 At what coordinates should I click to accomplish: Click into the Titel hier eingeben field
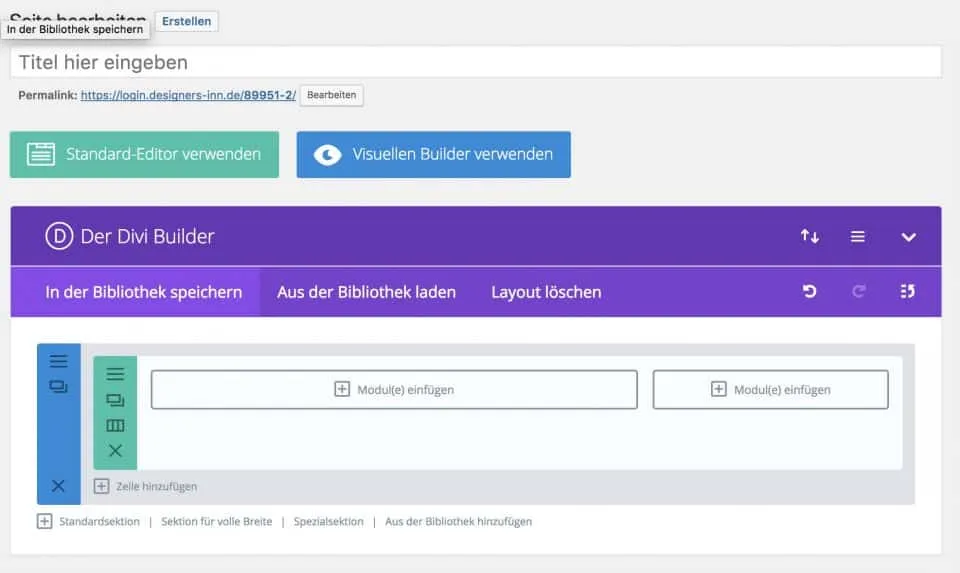click(x=476, y=62)
